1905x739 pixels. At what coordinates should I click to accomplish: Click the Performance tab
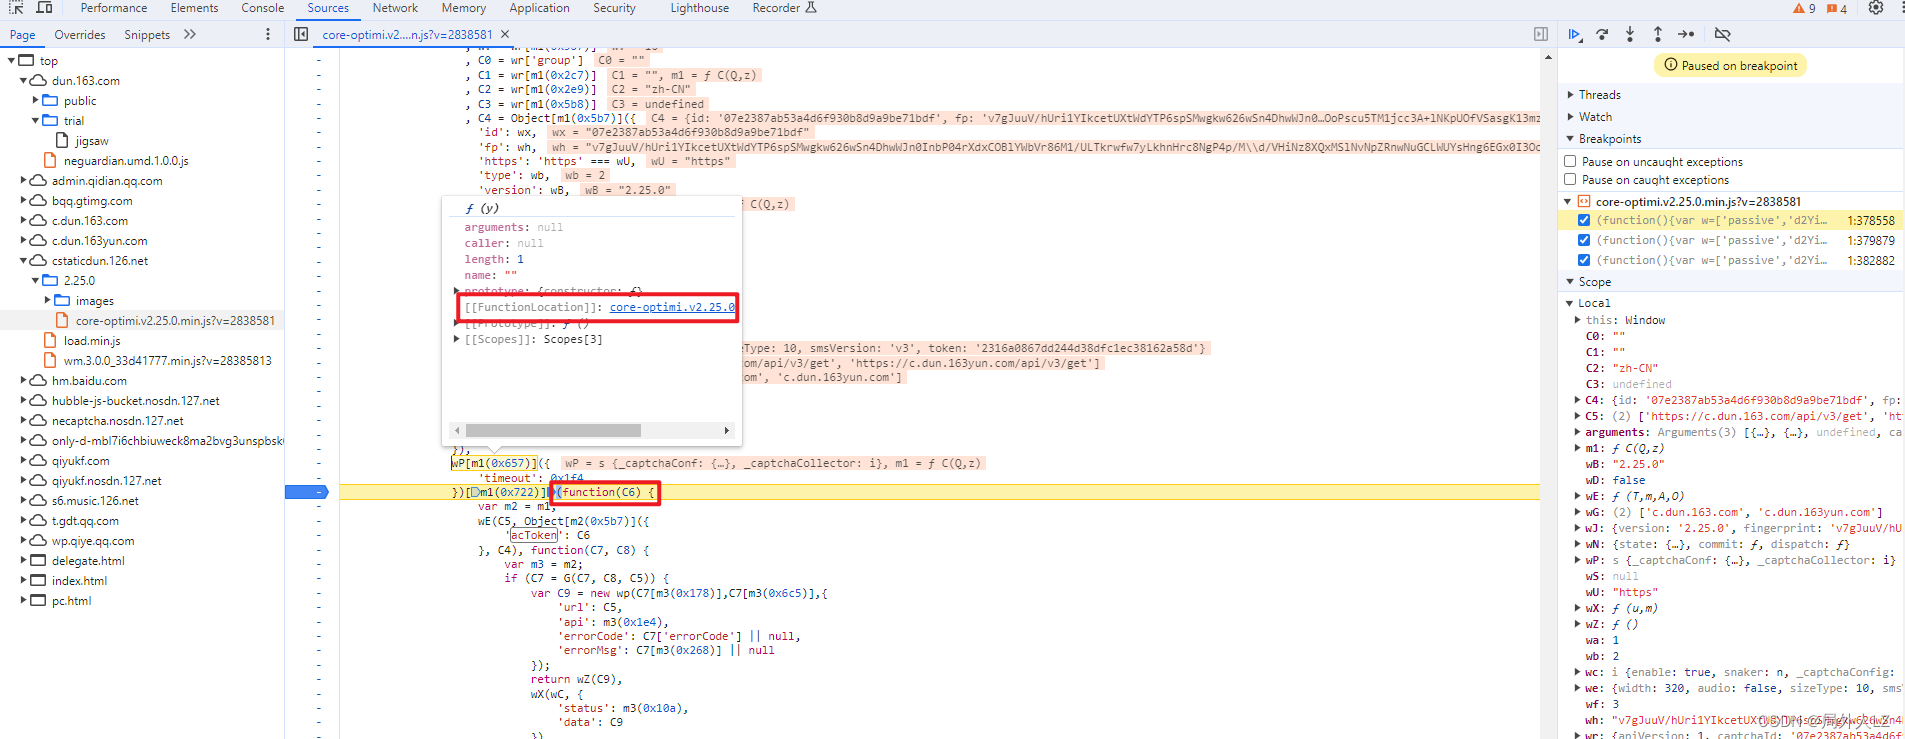pyautogui.click(x=114, y=8)
